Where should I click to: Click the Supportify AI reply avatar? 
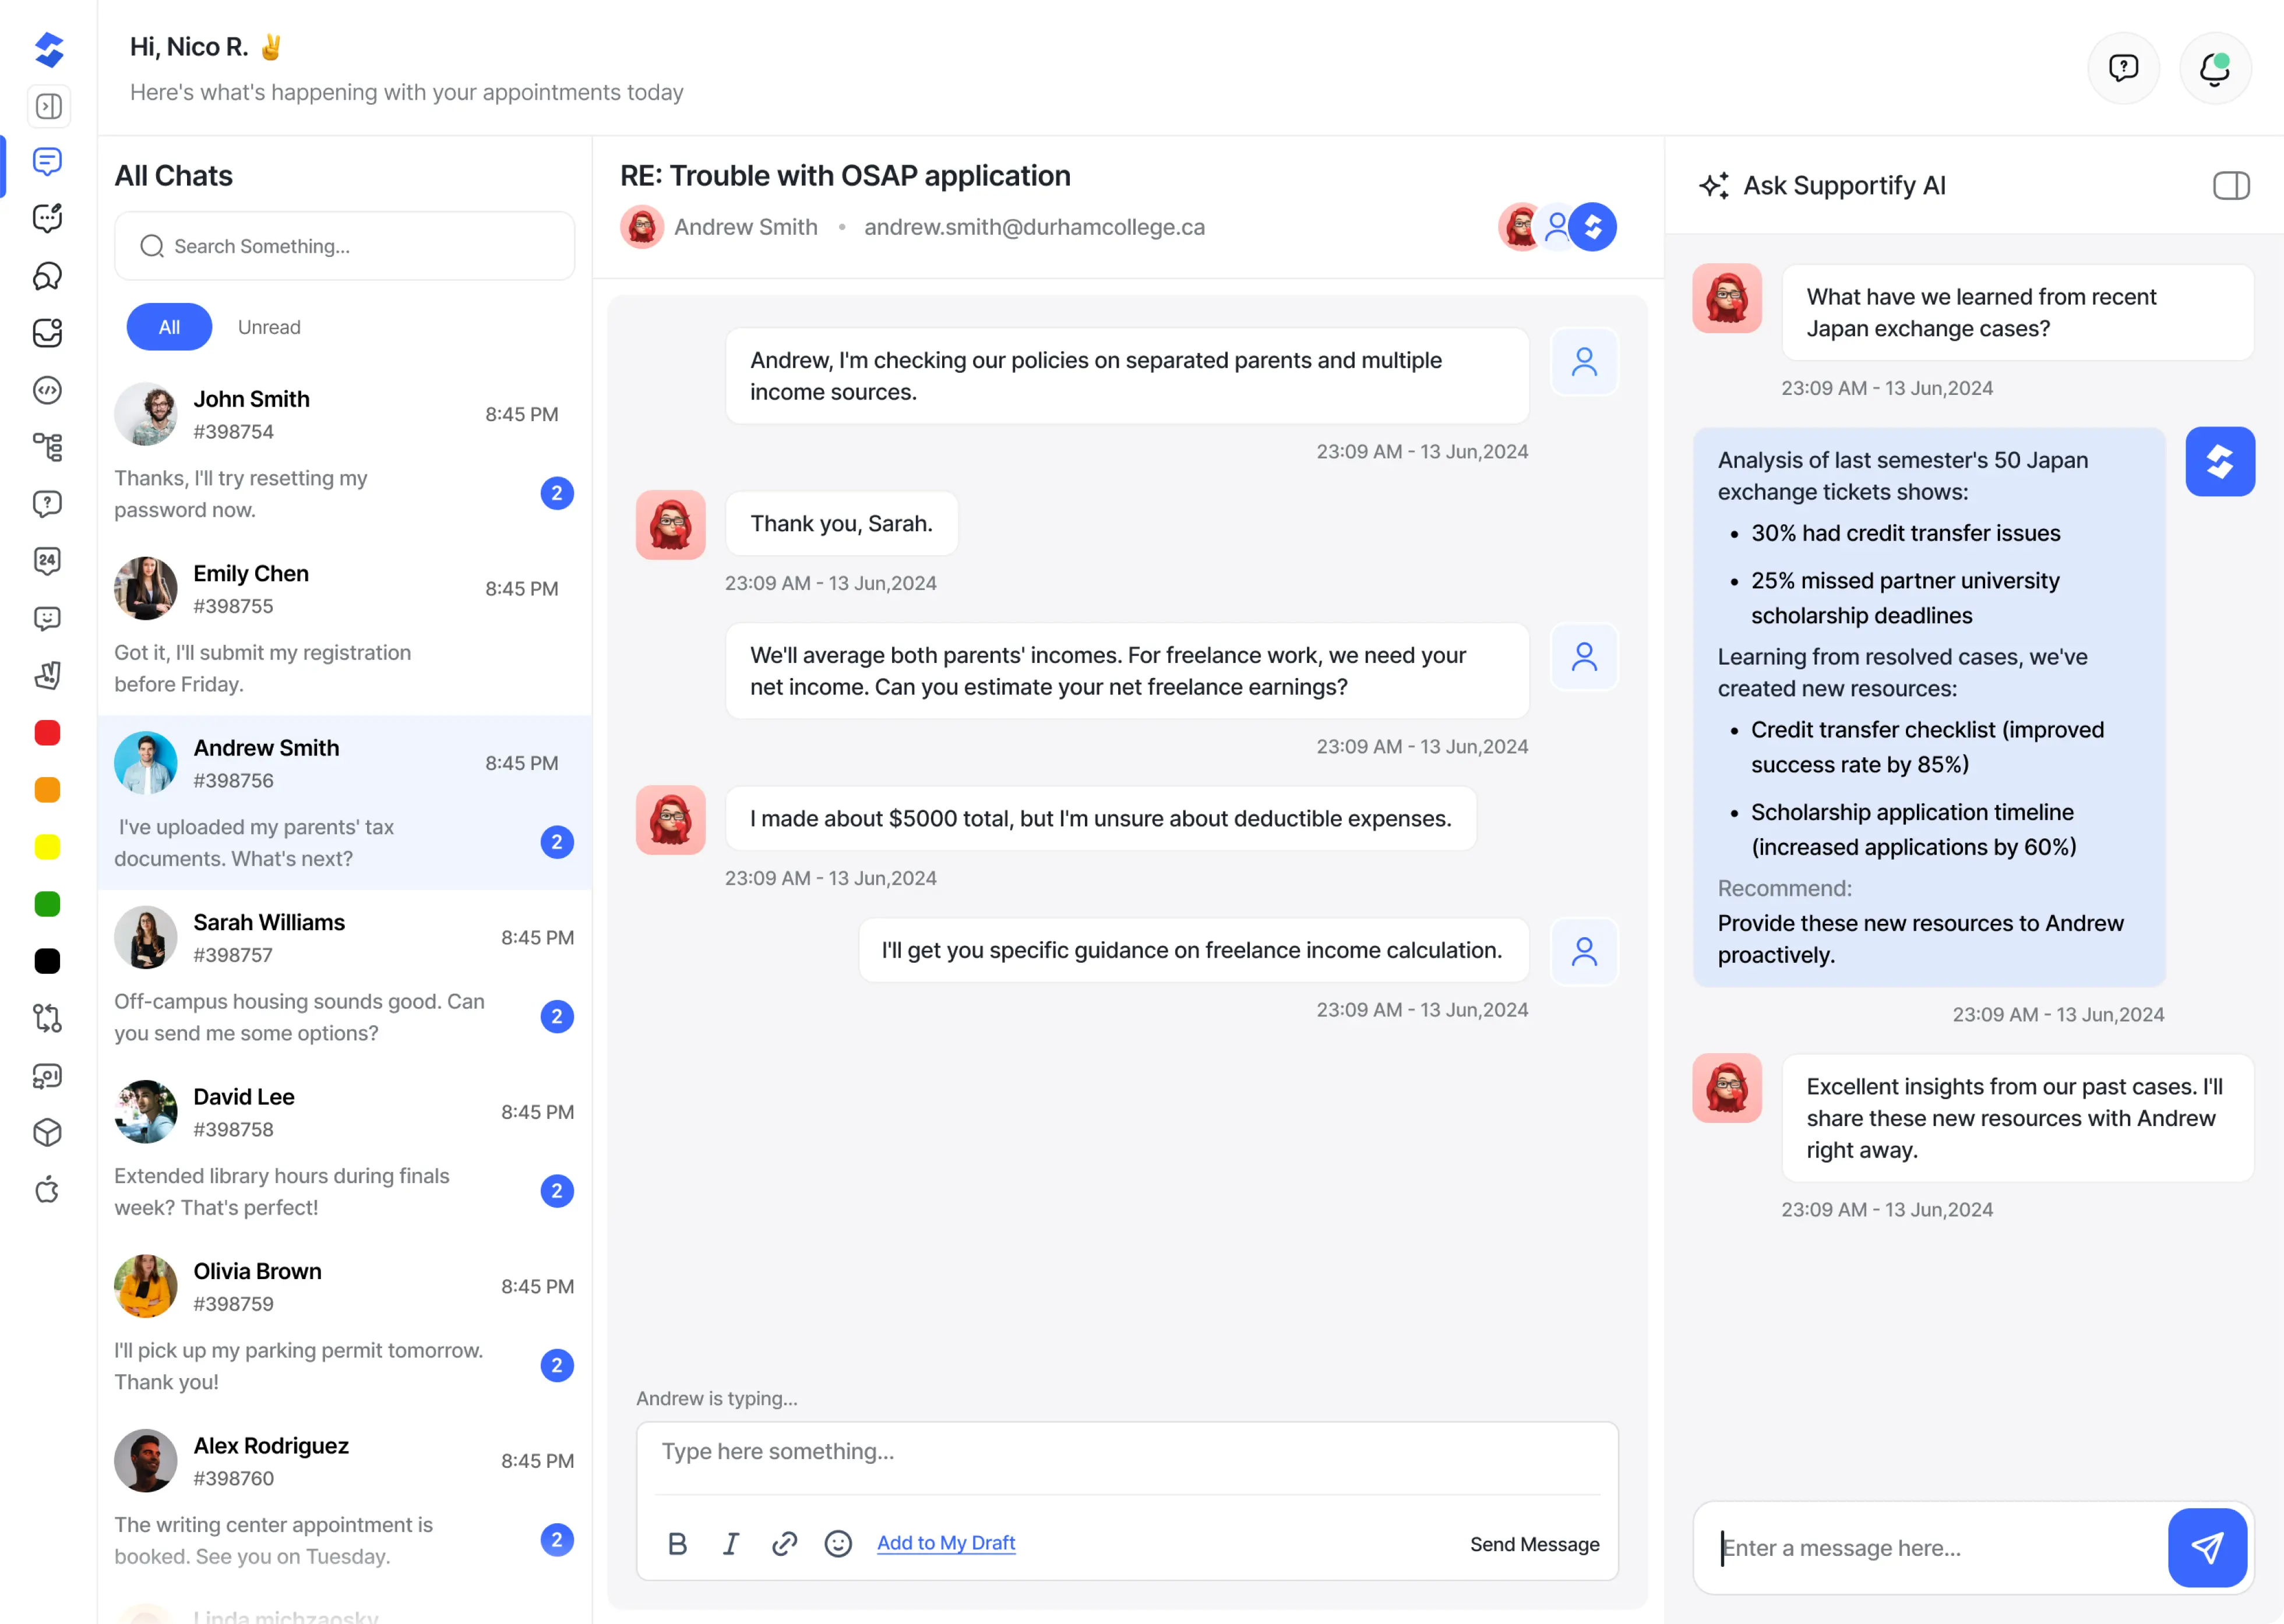[2220, 462]
